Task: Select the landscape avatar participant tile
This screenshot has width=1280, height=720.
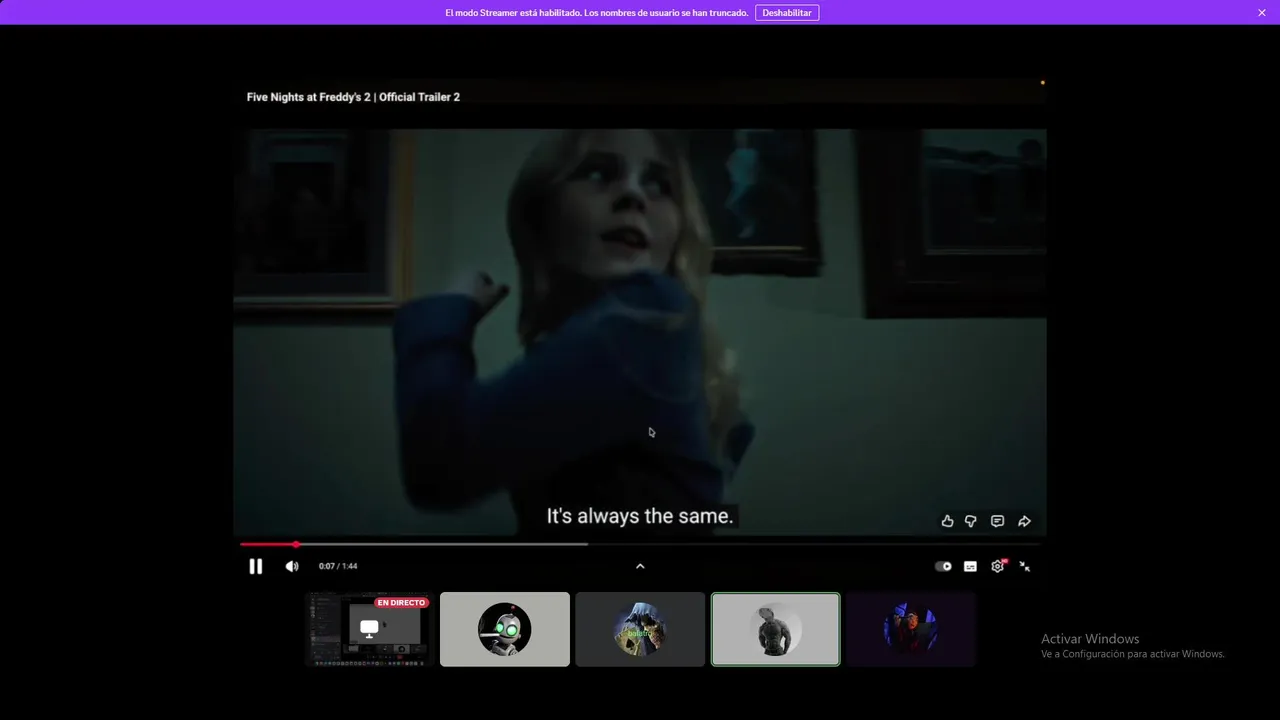Action: (x=640, y=629)
